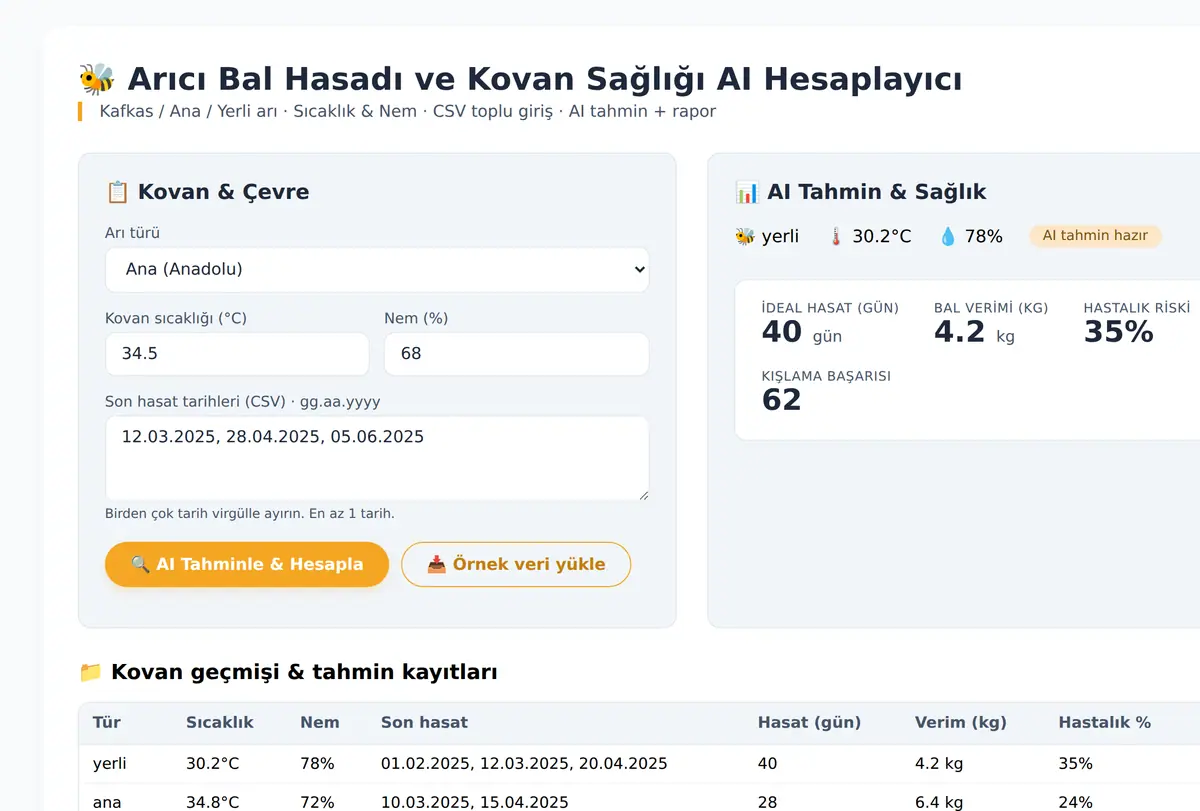
Task: Load sample data with Örnek veri yükle
Action: [516, 564]
